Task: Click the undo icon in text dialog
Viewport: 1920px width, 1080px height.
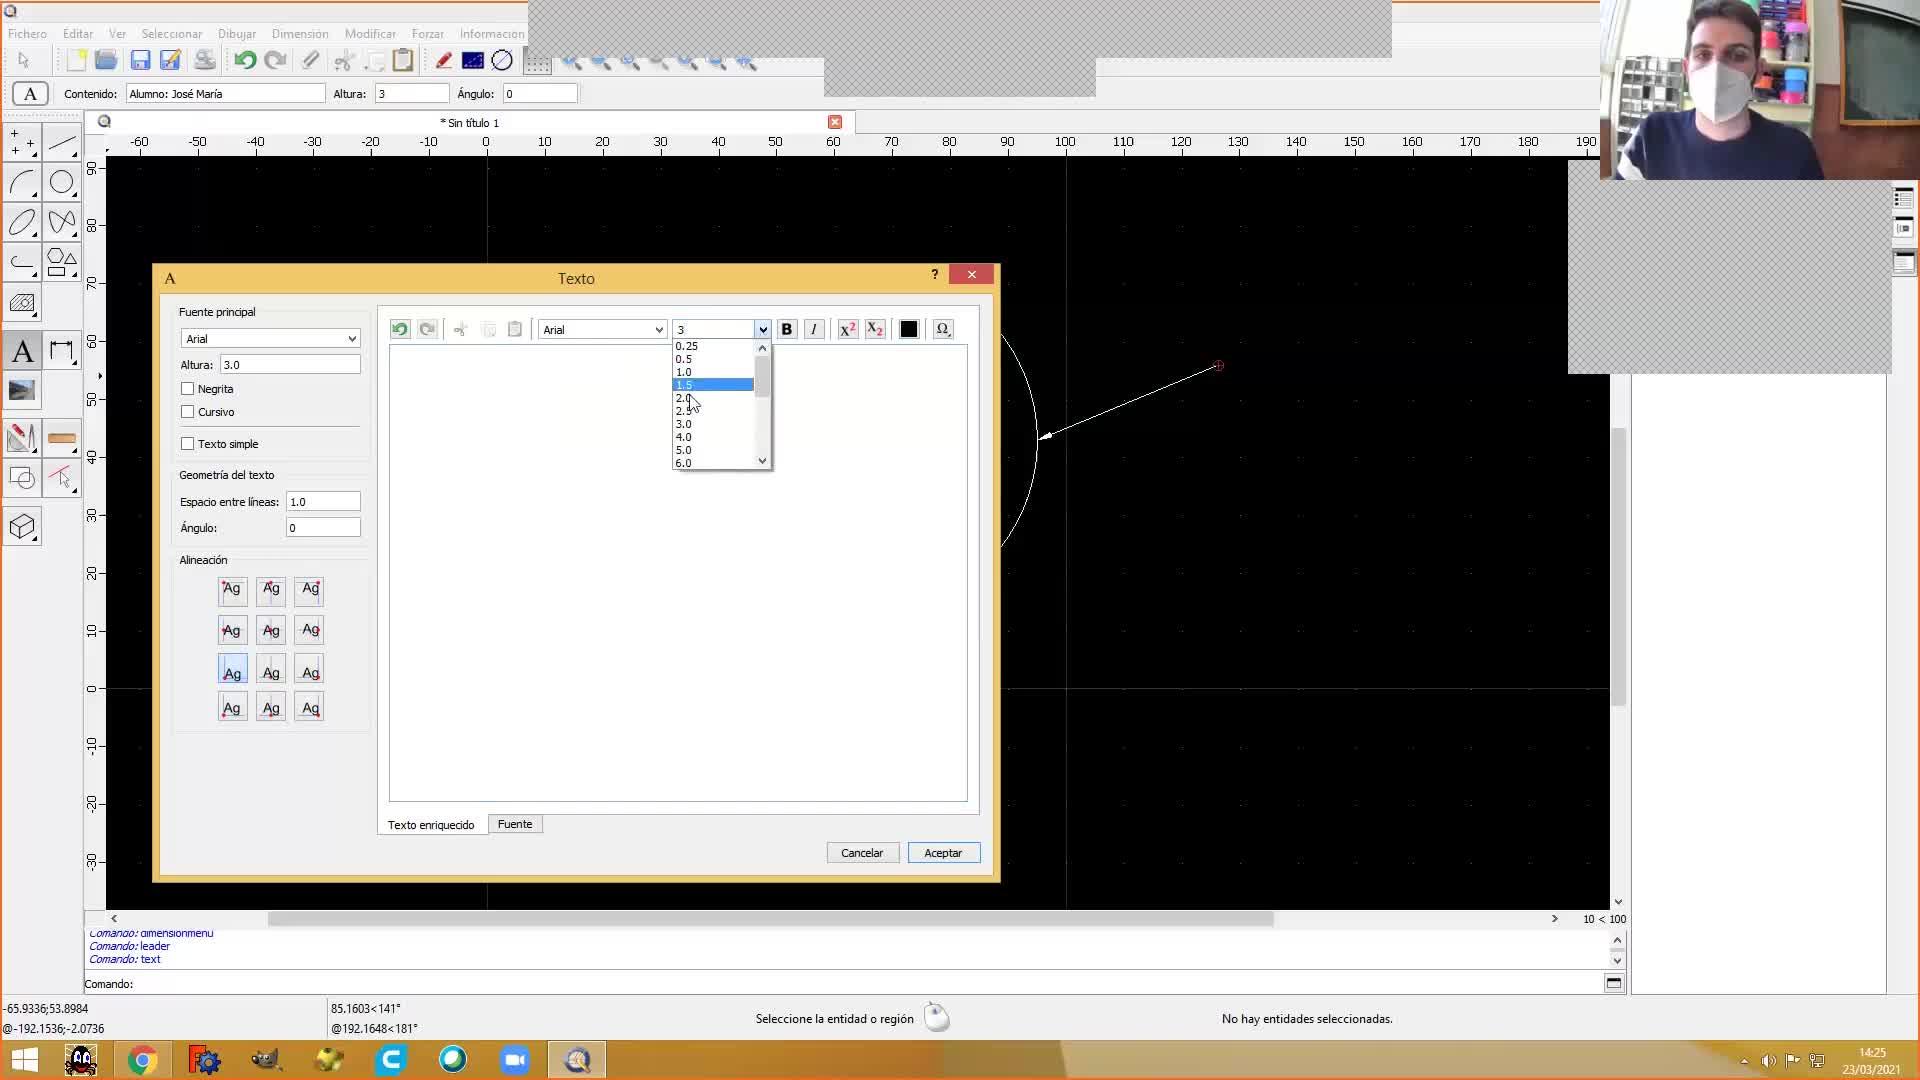Action: 400,329
